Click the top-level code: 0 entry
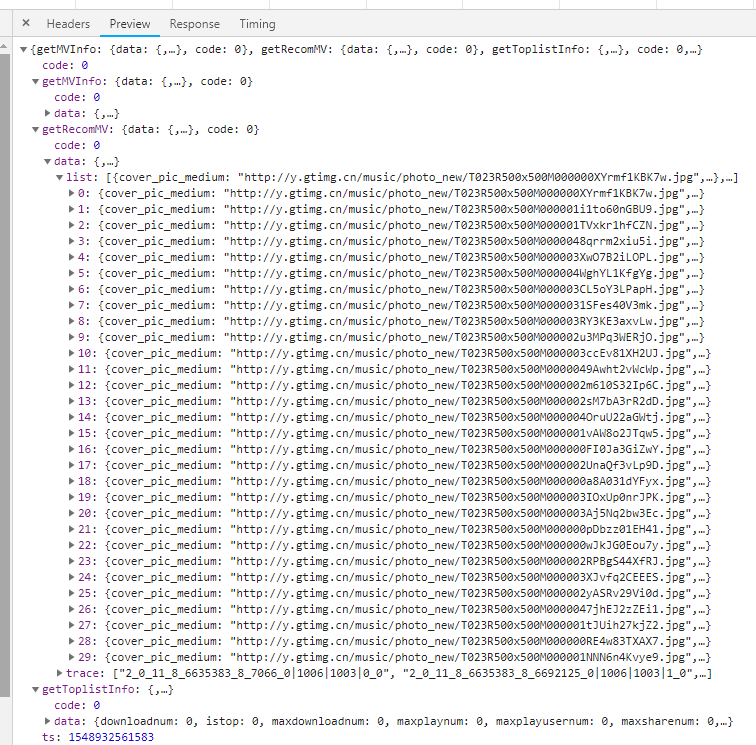Viewport: 756px width, 745px height. pyautogui.click(x=65, y=65)
